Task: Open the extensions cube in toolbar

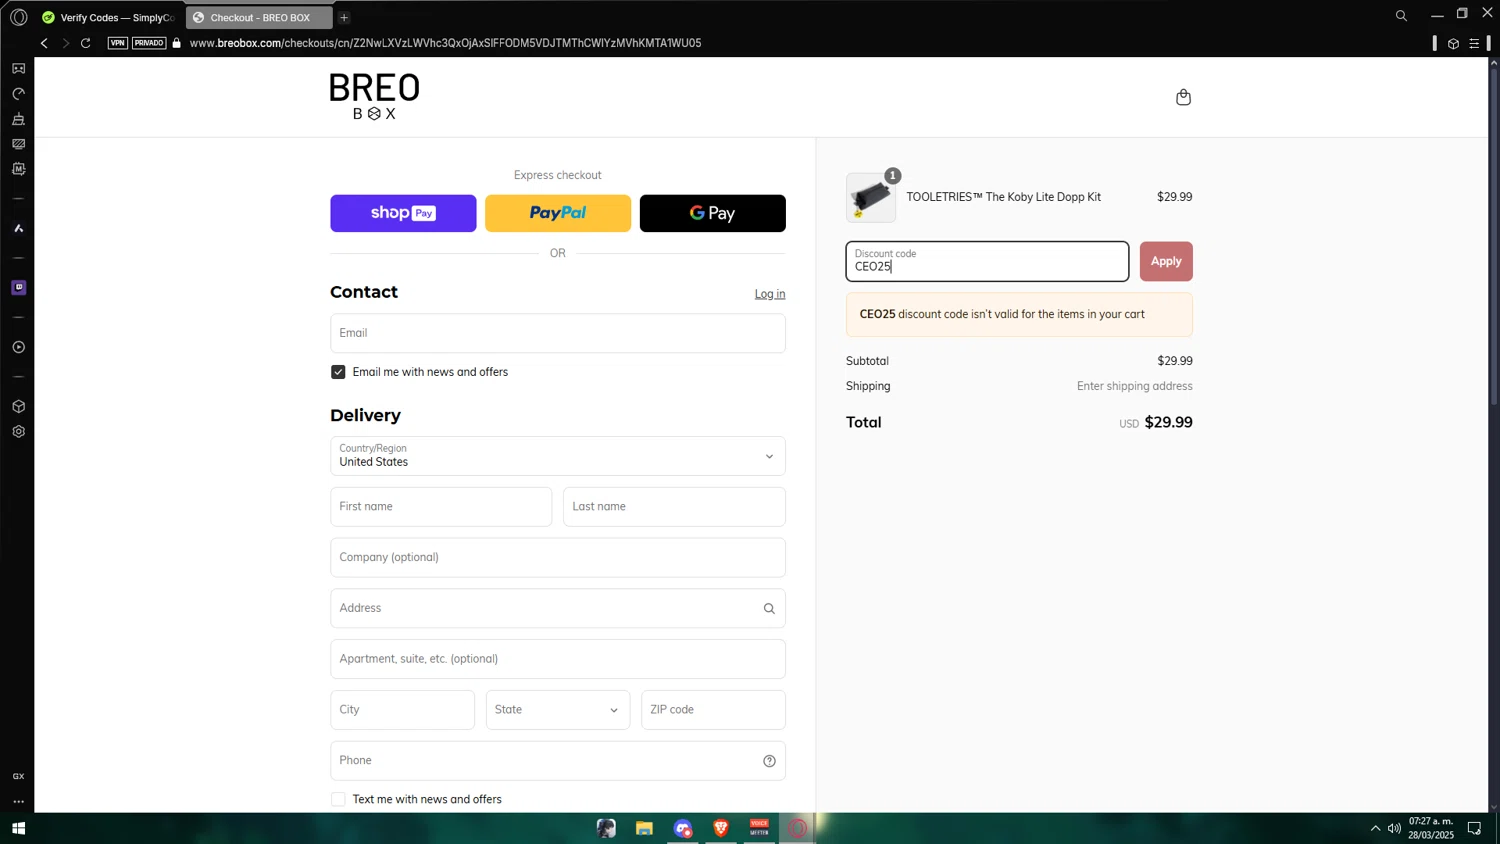Action: tap(1453, 44)
